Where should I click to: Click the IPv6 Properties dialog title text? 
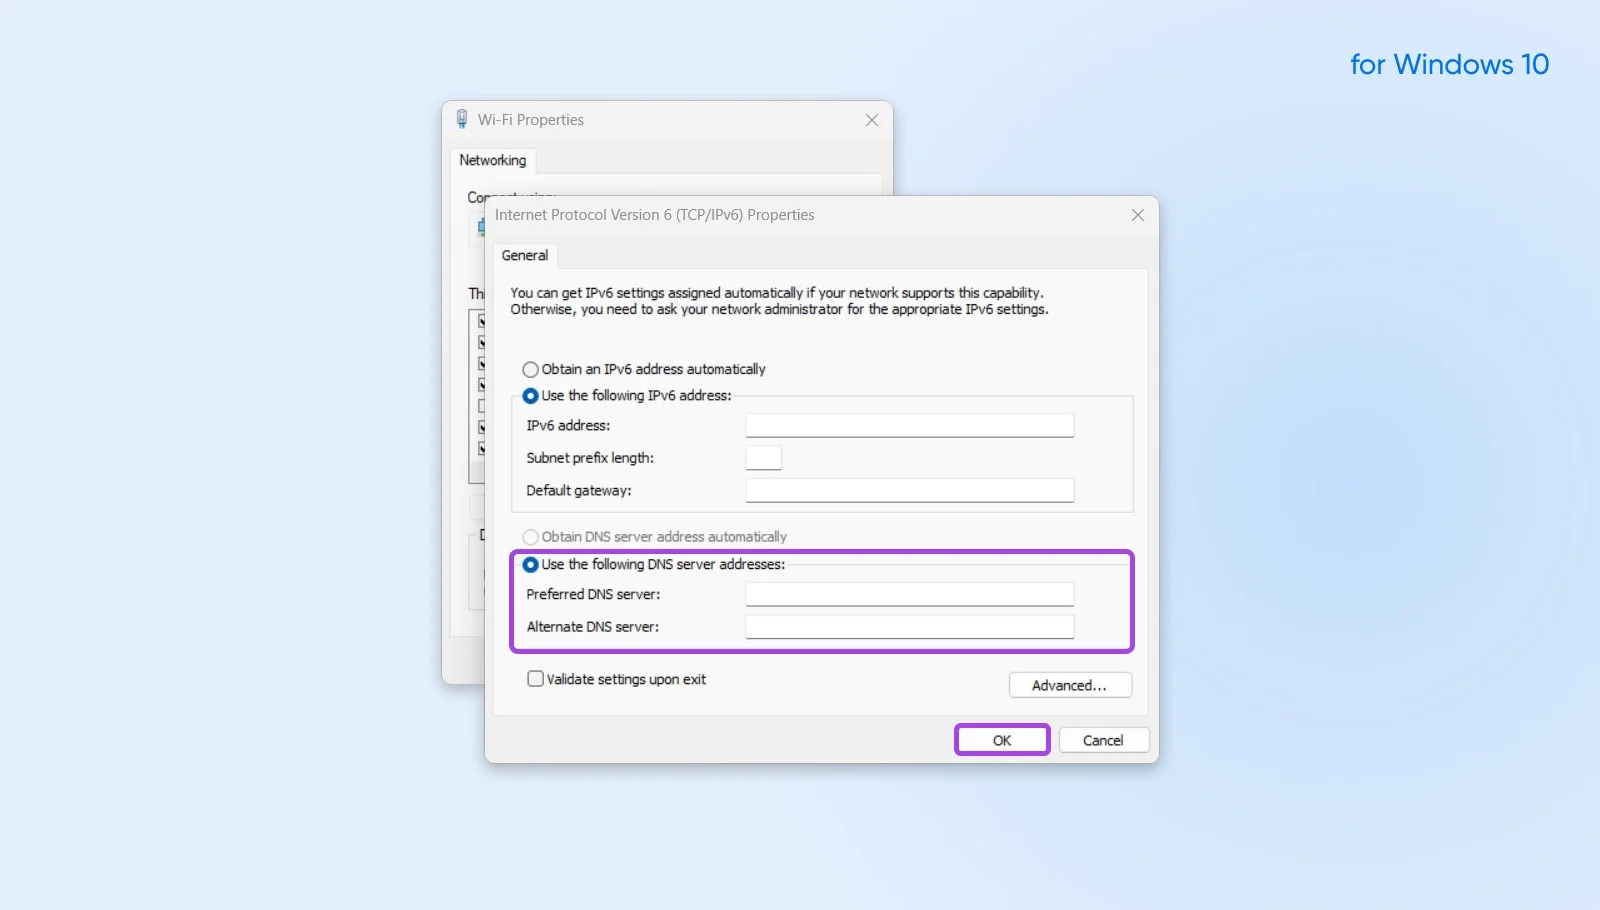(x=655, y=215)
